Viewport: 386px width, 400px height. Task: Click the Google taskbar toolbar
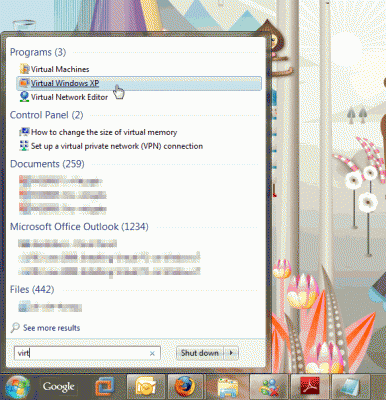(58, 387)
